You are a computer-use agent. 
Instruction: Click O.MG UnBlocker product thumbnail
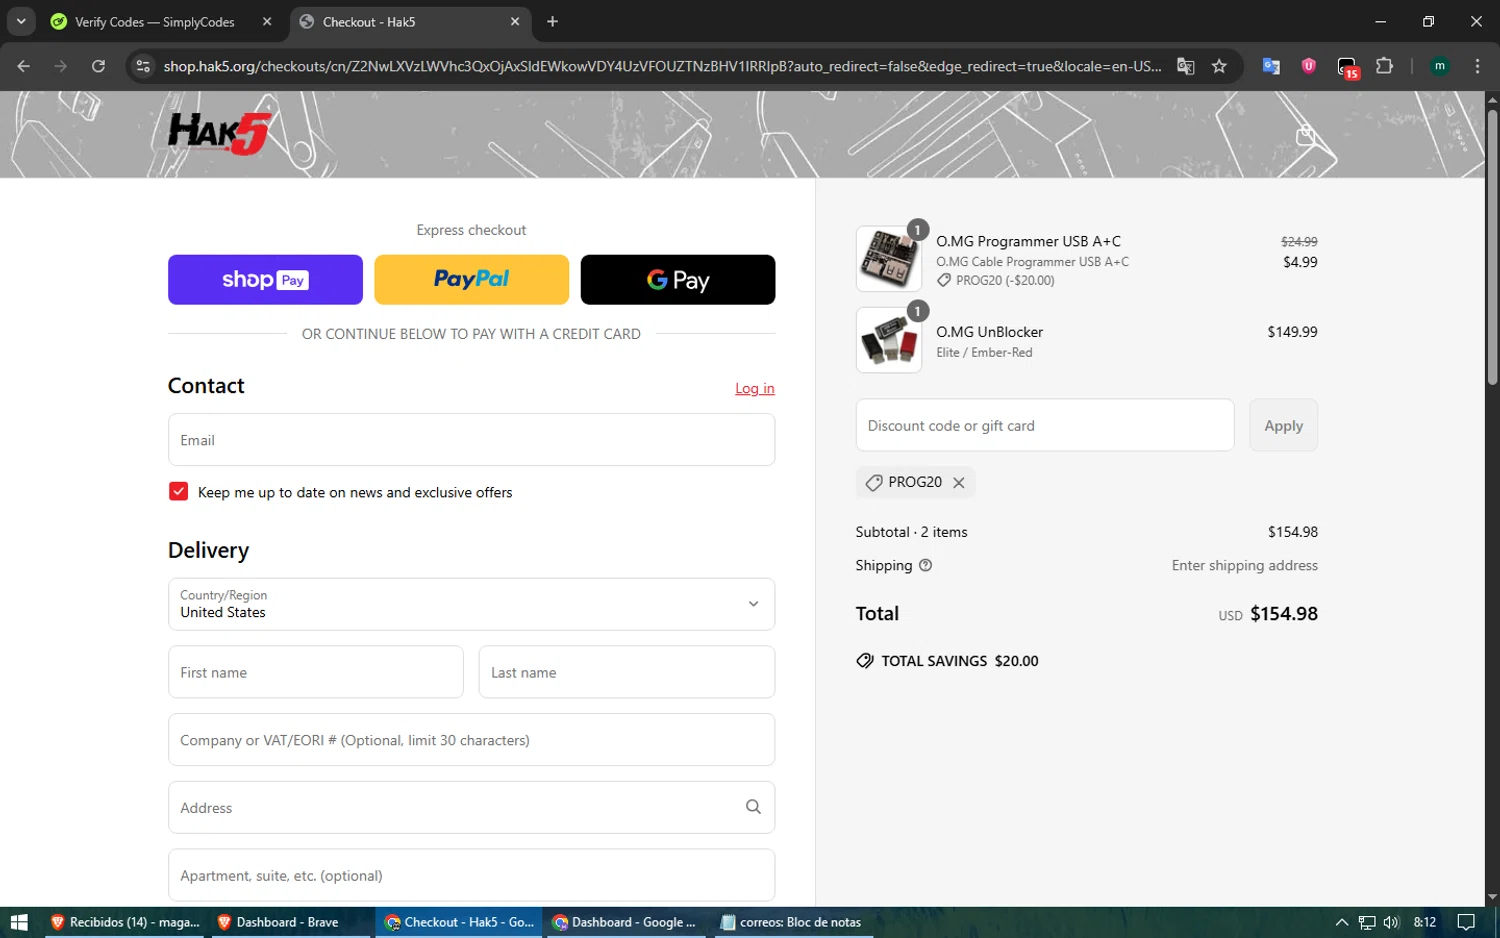pos(889,340)
